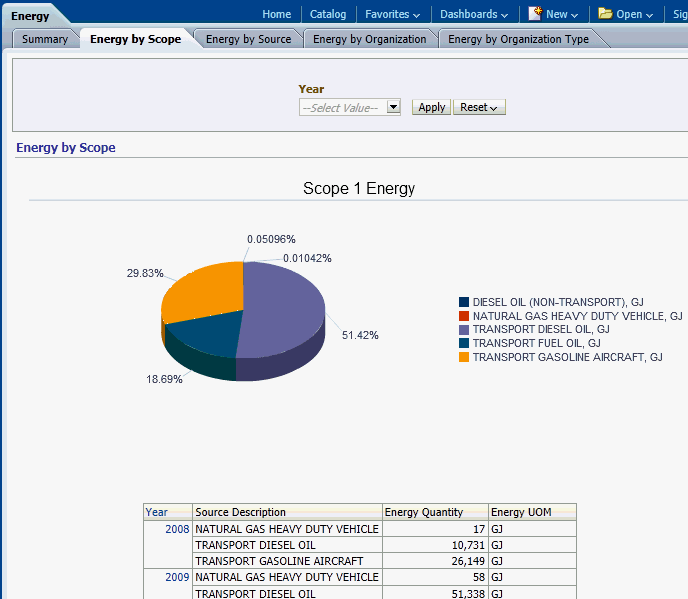Screen dimensions: 688x599
Task: Click the Transport Fuel Oil legend swatch
Action: tap(464, 343)
